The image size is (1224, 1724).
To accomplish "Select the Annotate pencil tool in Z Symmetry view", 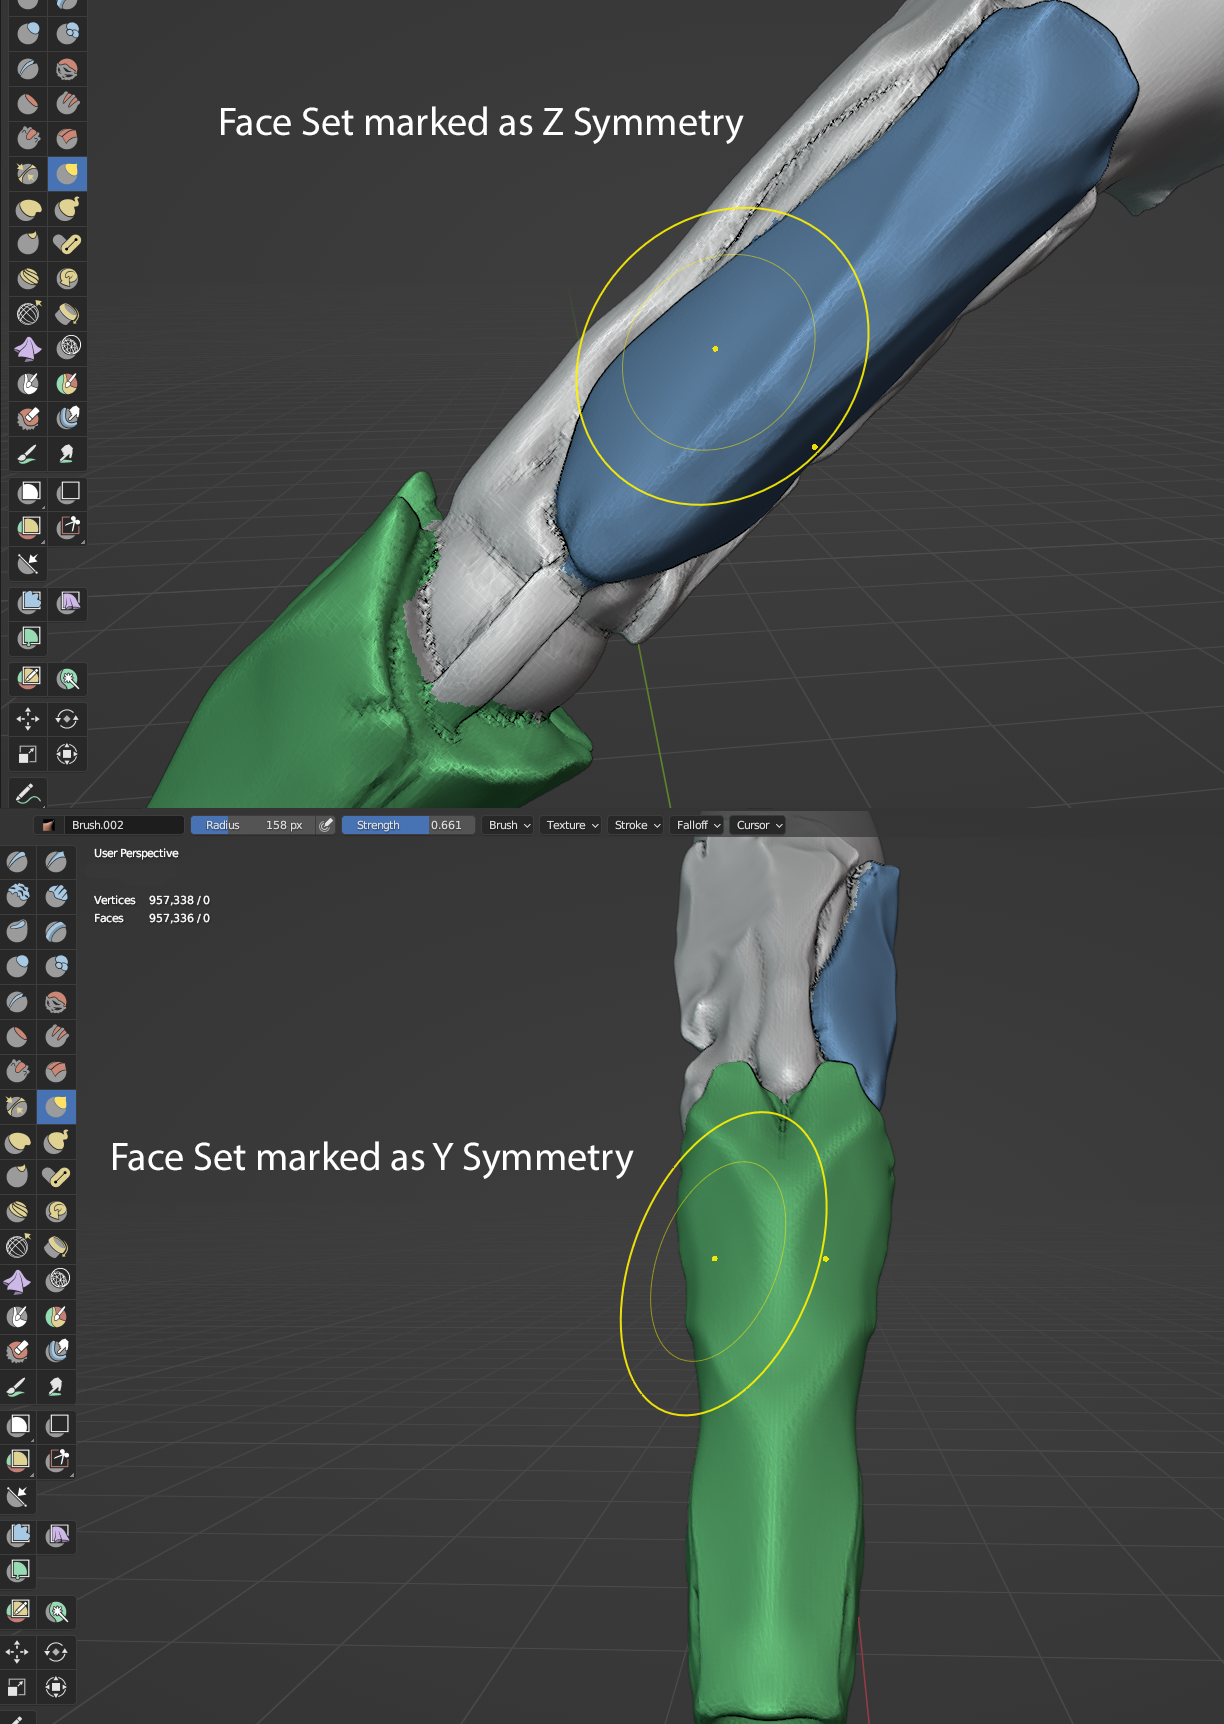I will pyautogui.click(x=28, y=794).
